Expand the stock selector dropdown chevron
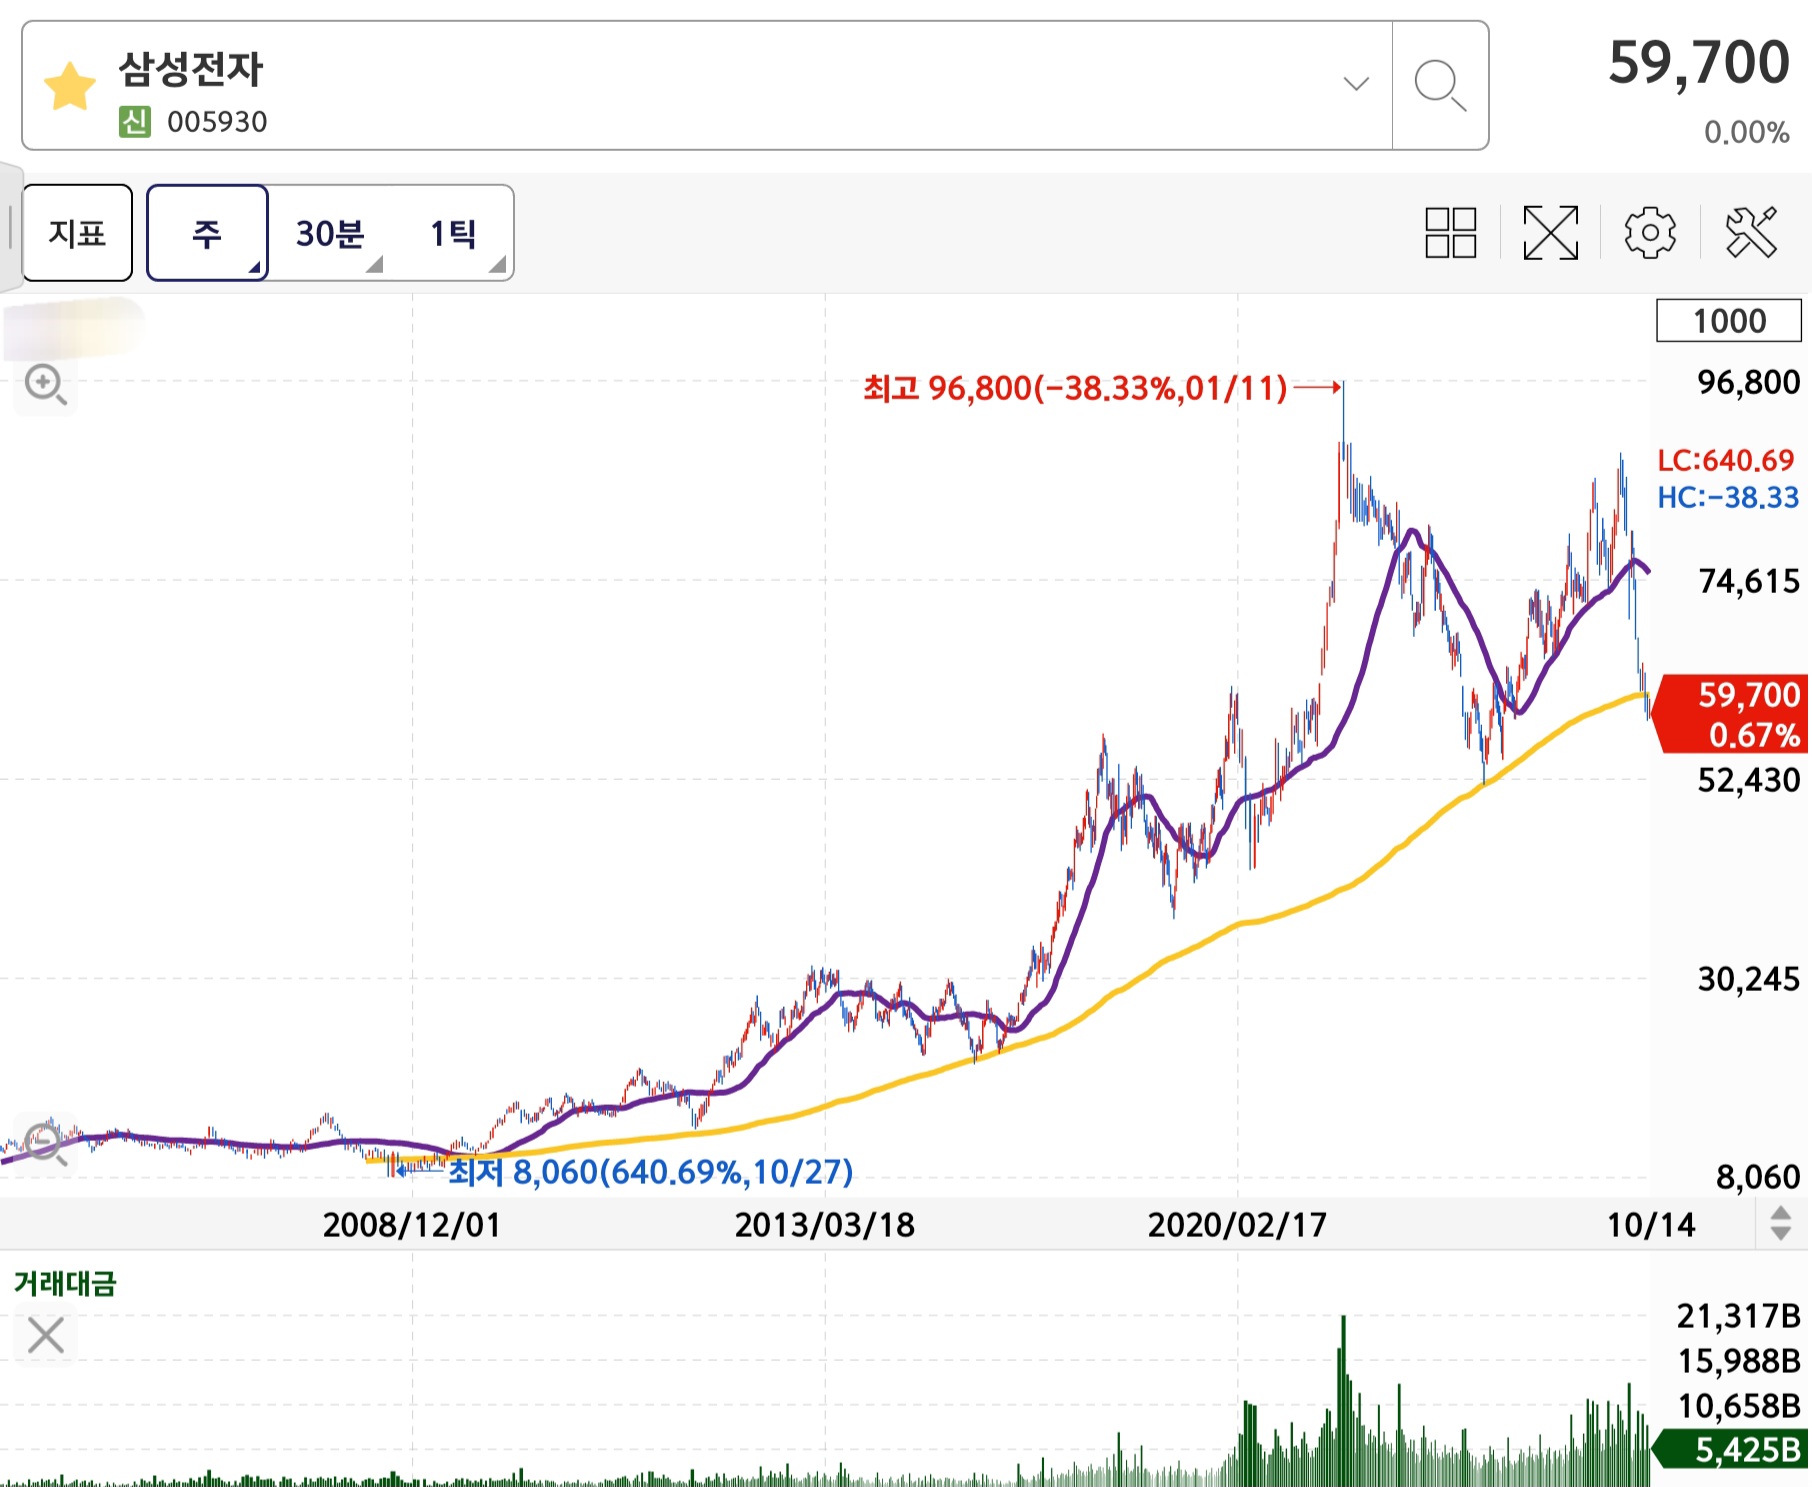Viewport: 1812px width, 1487px height. [1356, 84]
